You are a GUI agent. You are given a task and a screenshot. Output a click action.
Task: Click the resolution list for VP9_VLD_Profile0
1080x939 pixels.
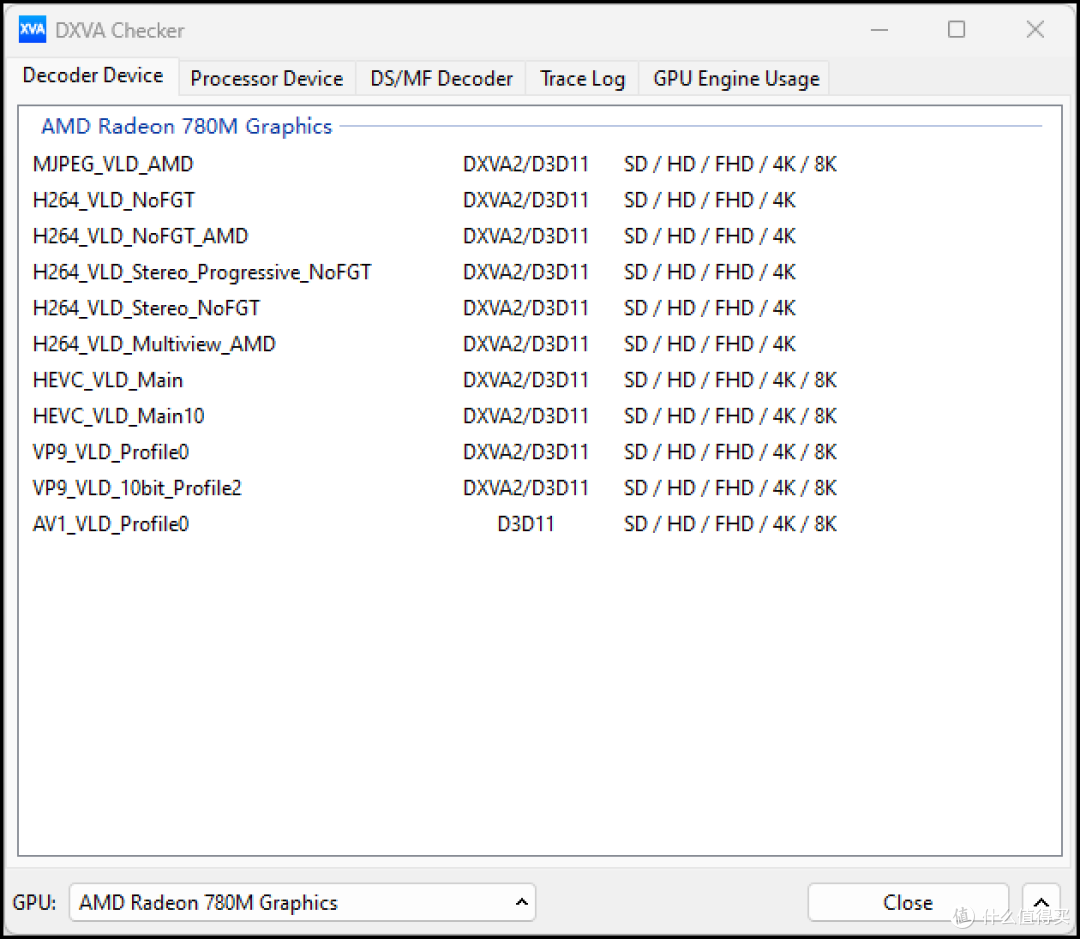731,452
